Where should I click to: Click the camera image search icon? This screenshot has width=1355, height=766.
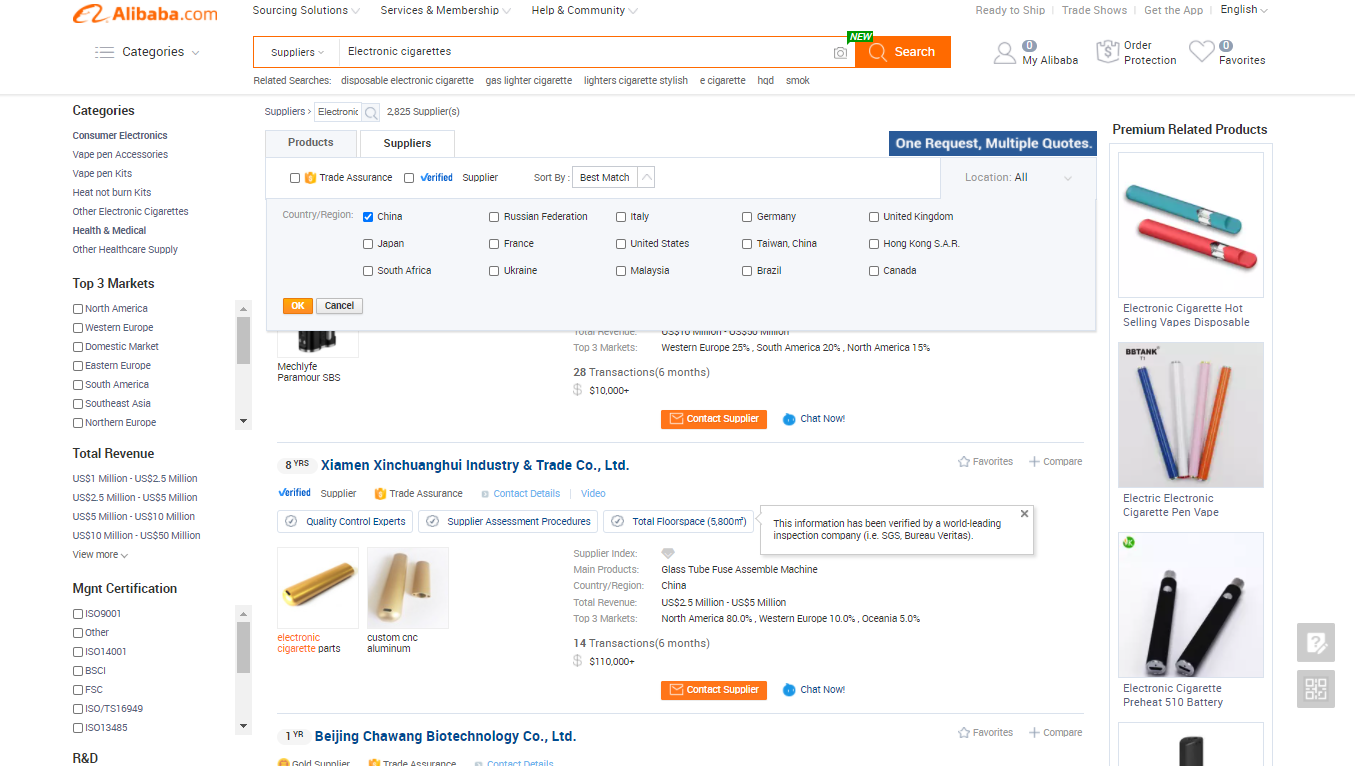pyautogui.click(x=840, y=52)
